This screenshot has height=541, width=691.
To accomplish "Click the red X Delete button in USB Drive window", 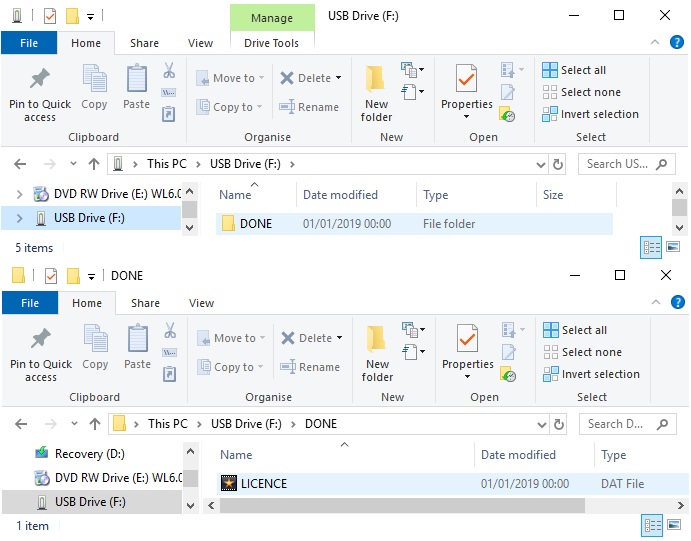I will [x=309, y=78].
